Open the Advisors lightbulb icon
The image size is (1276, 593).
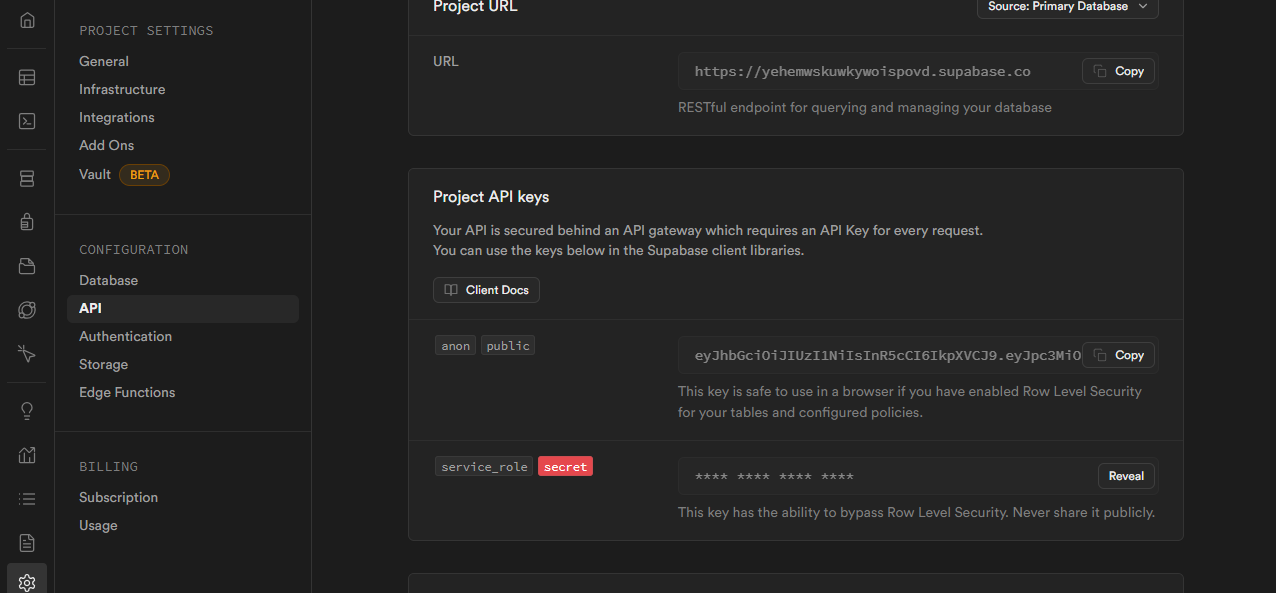(x=27, y=411)
